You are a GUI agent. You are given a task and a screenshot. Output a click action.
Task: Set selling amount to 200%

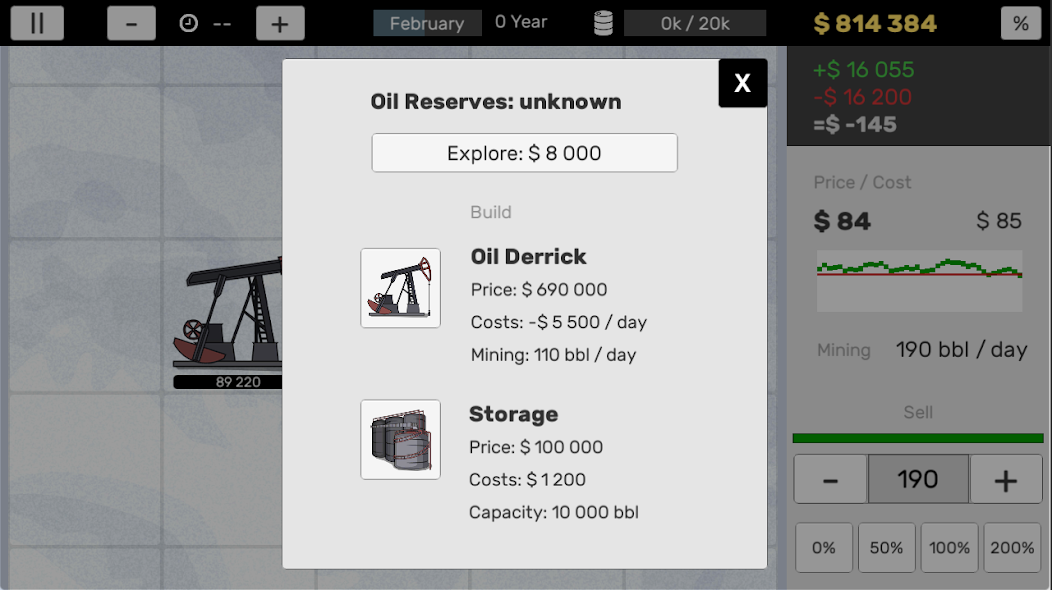point(1012,547)
